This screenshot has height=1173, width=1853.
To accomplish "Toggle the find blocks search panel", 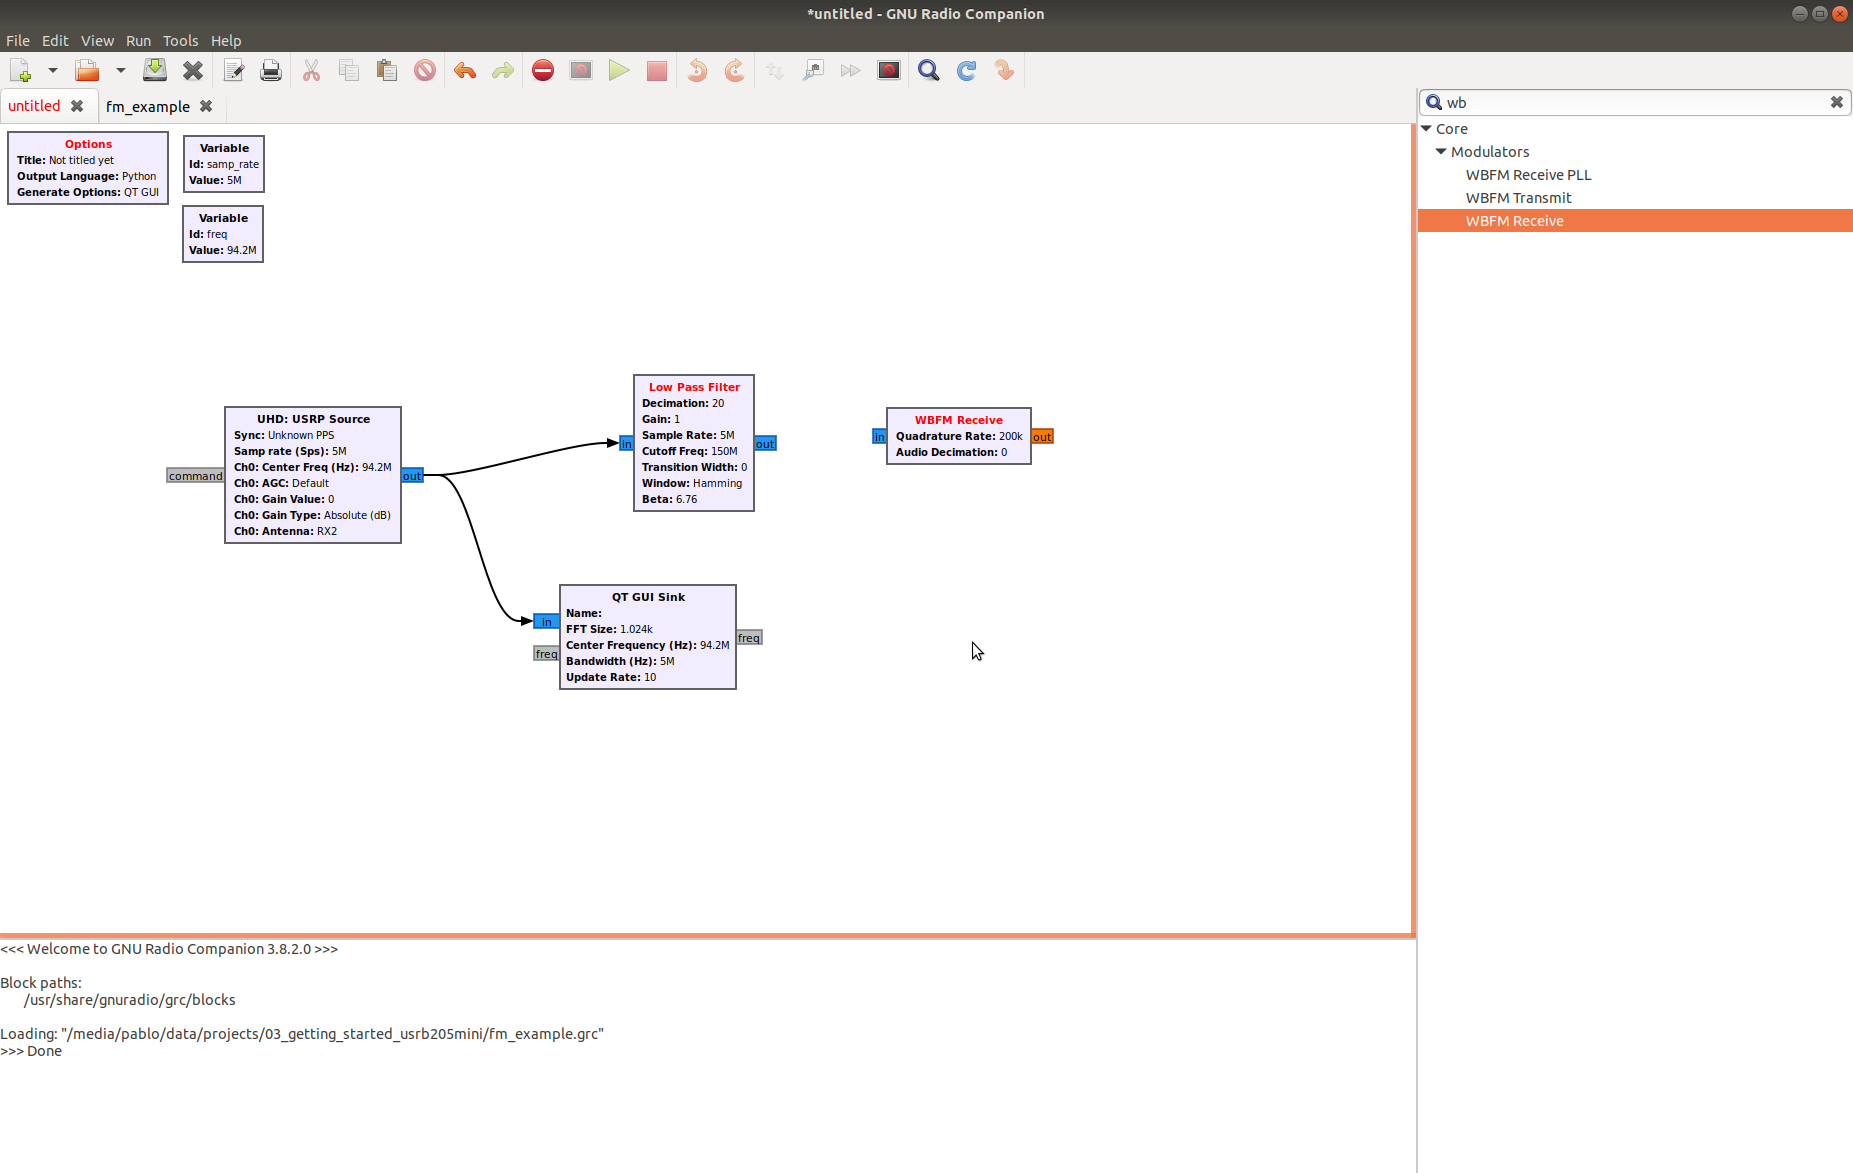I will [x=929, y=71].
